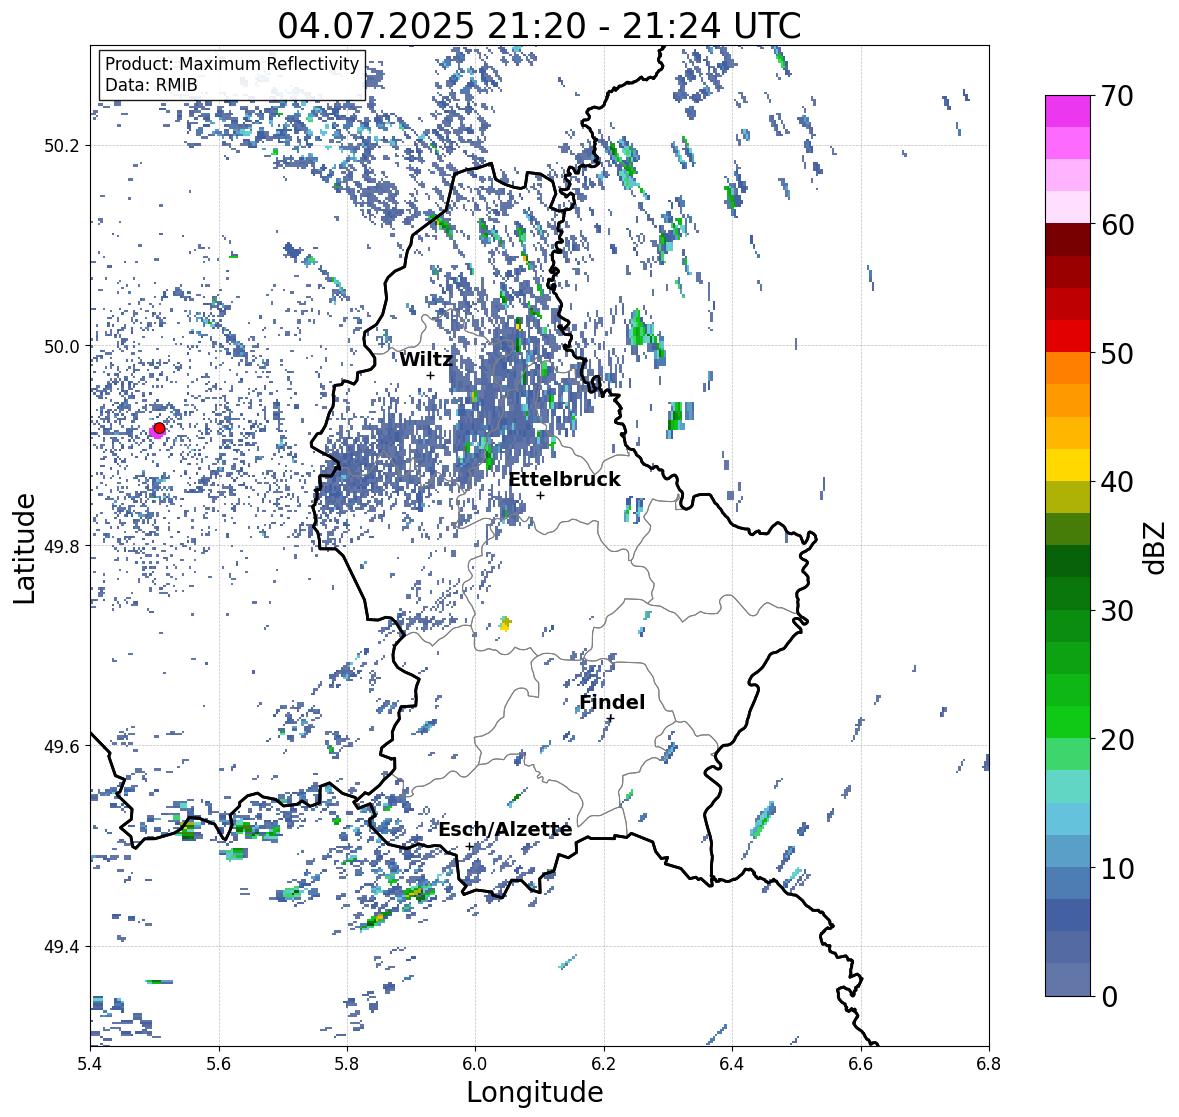The height and width of the screenshot is (1117, 1179).
Task: Click the Longitude axis label
Action: [x=535, y=1092]
